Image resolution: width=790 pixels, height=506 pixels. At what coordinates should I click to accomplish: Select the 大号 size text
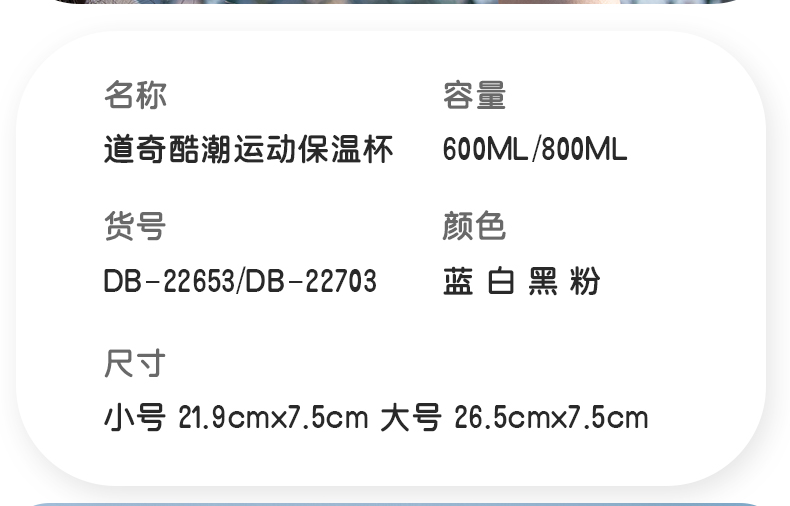(x=411, y=418)
